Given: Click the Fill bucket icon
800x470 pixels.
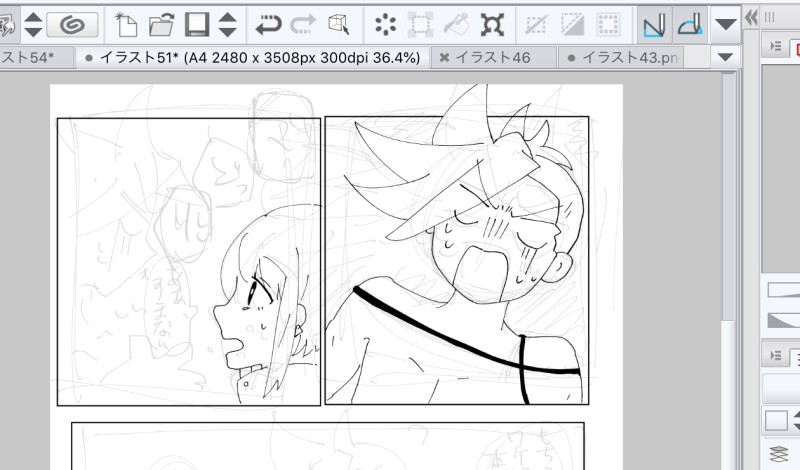Looking at the screenshot, I should [x=456, y=24].
